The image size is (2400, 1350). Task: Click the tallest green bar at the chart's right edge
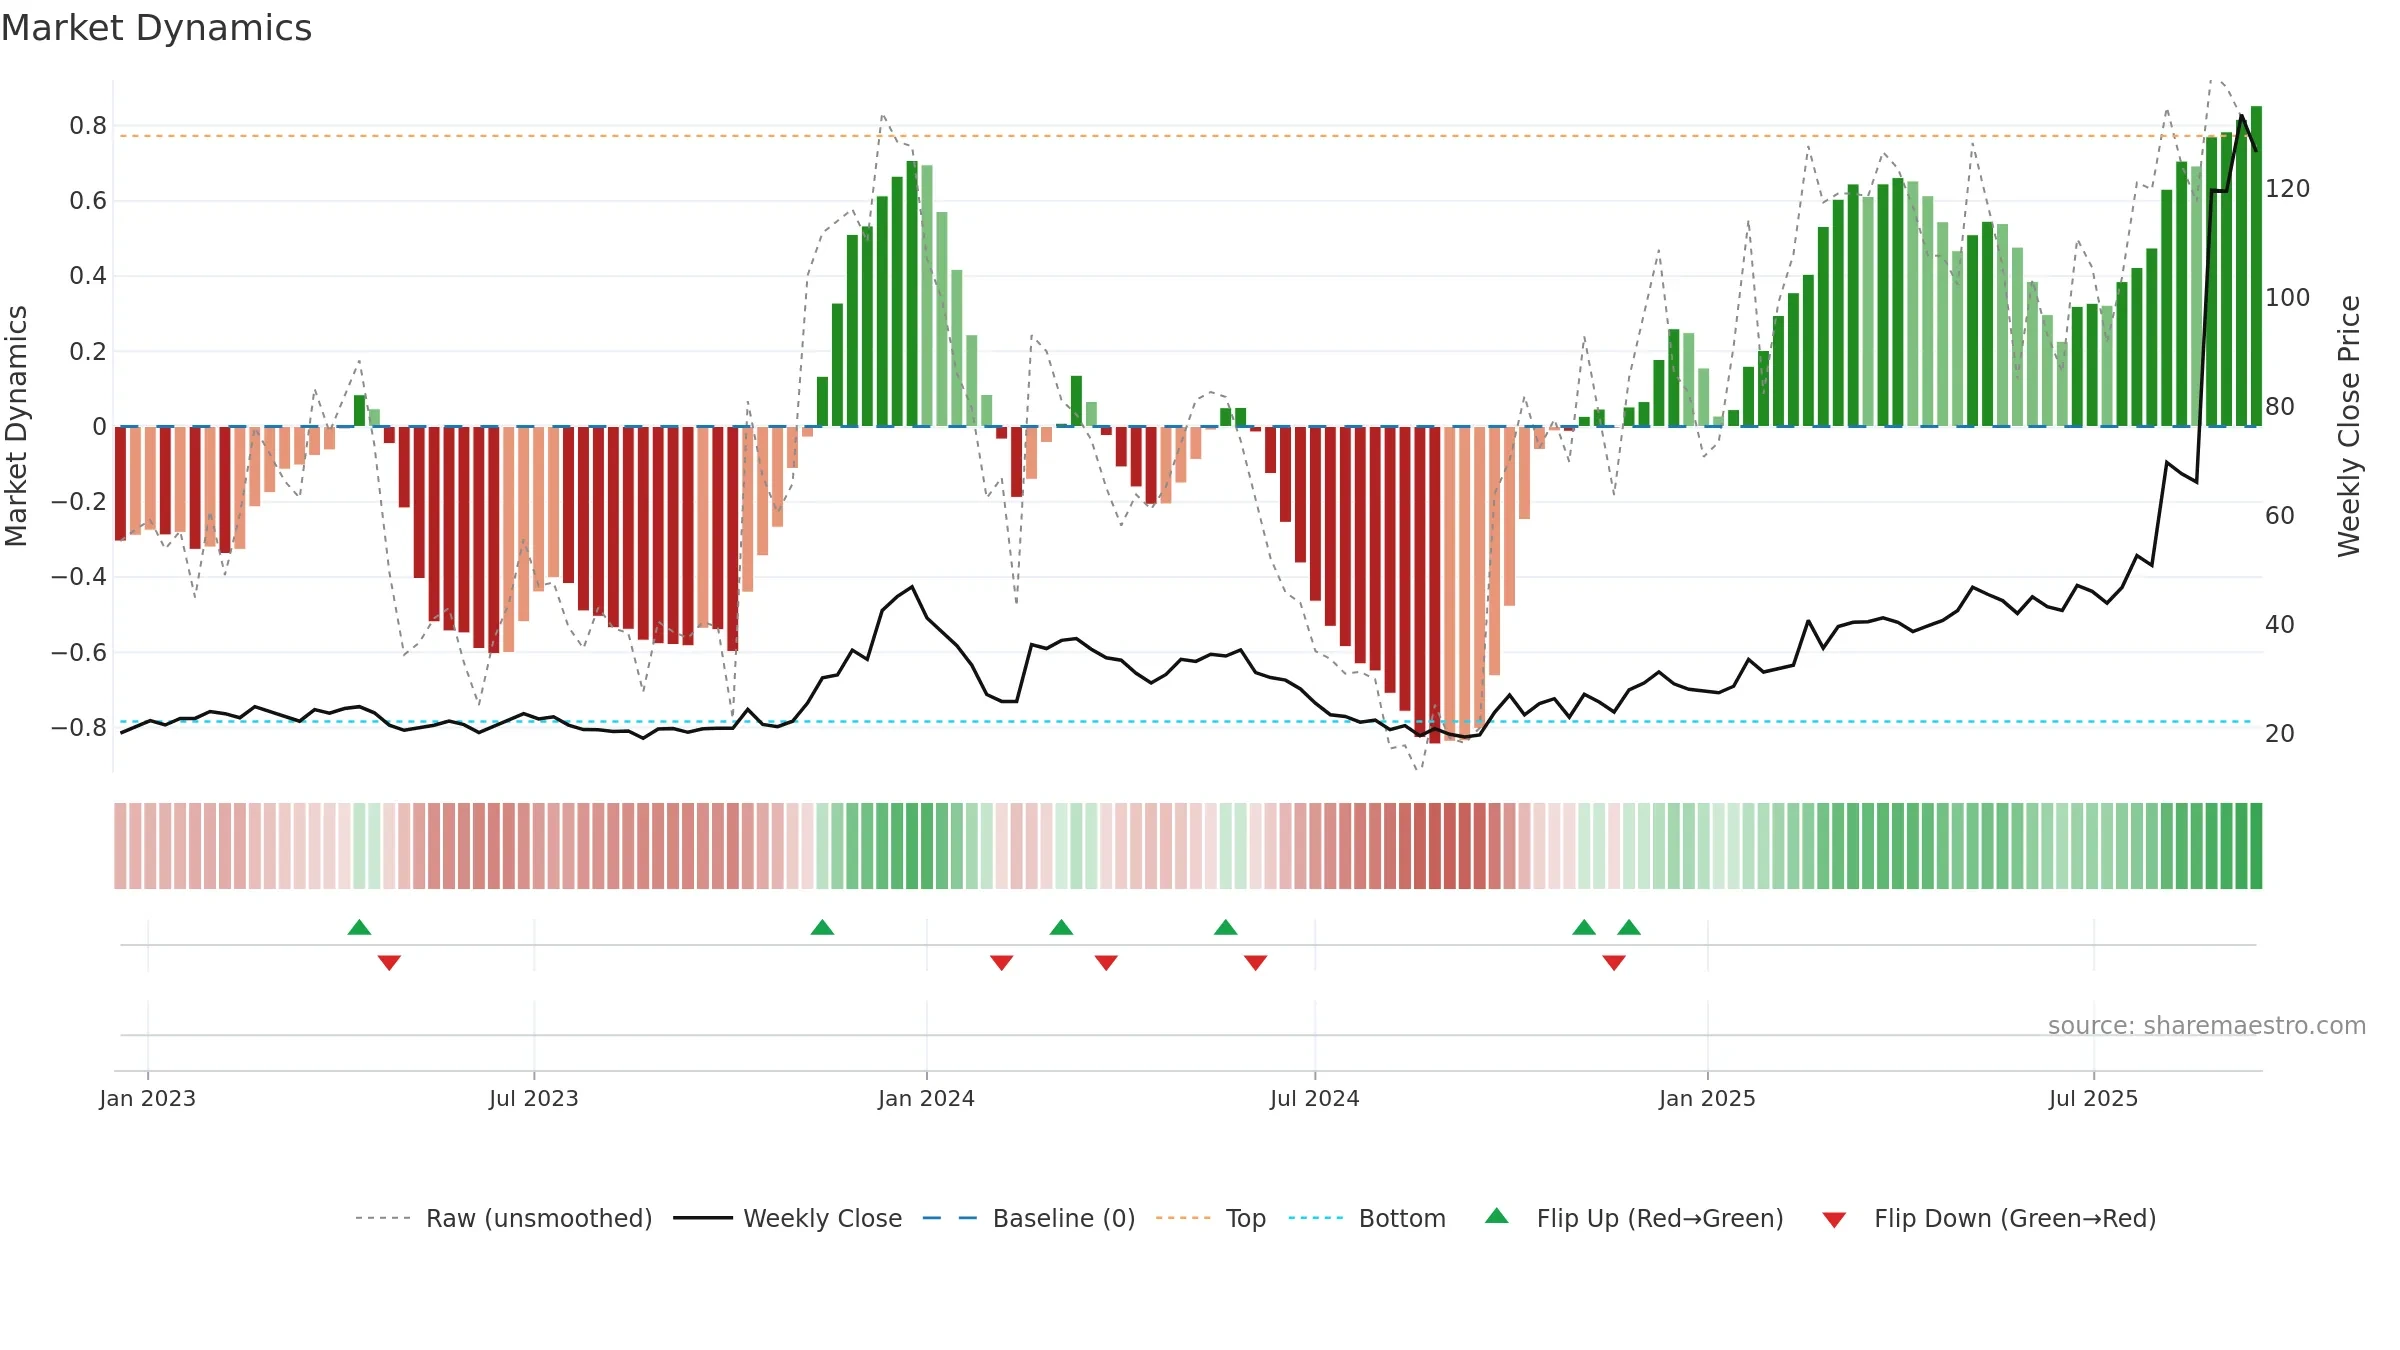point(2256,266)
